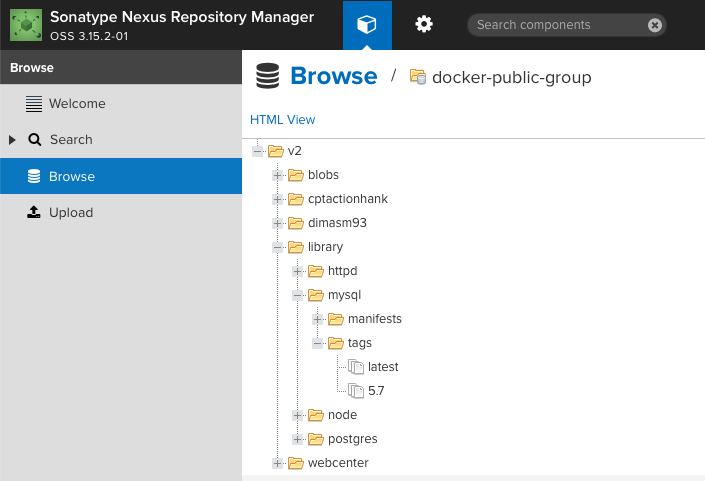
Task: Open the Upload sidebar item
Action: click(x=121, y=212)
